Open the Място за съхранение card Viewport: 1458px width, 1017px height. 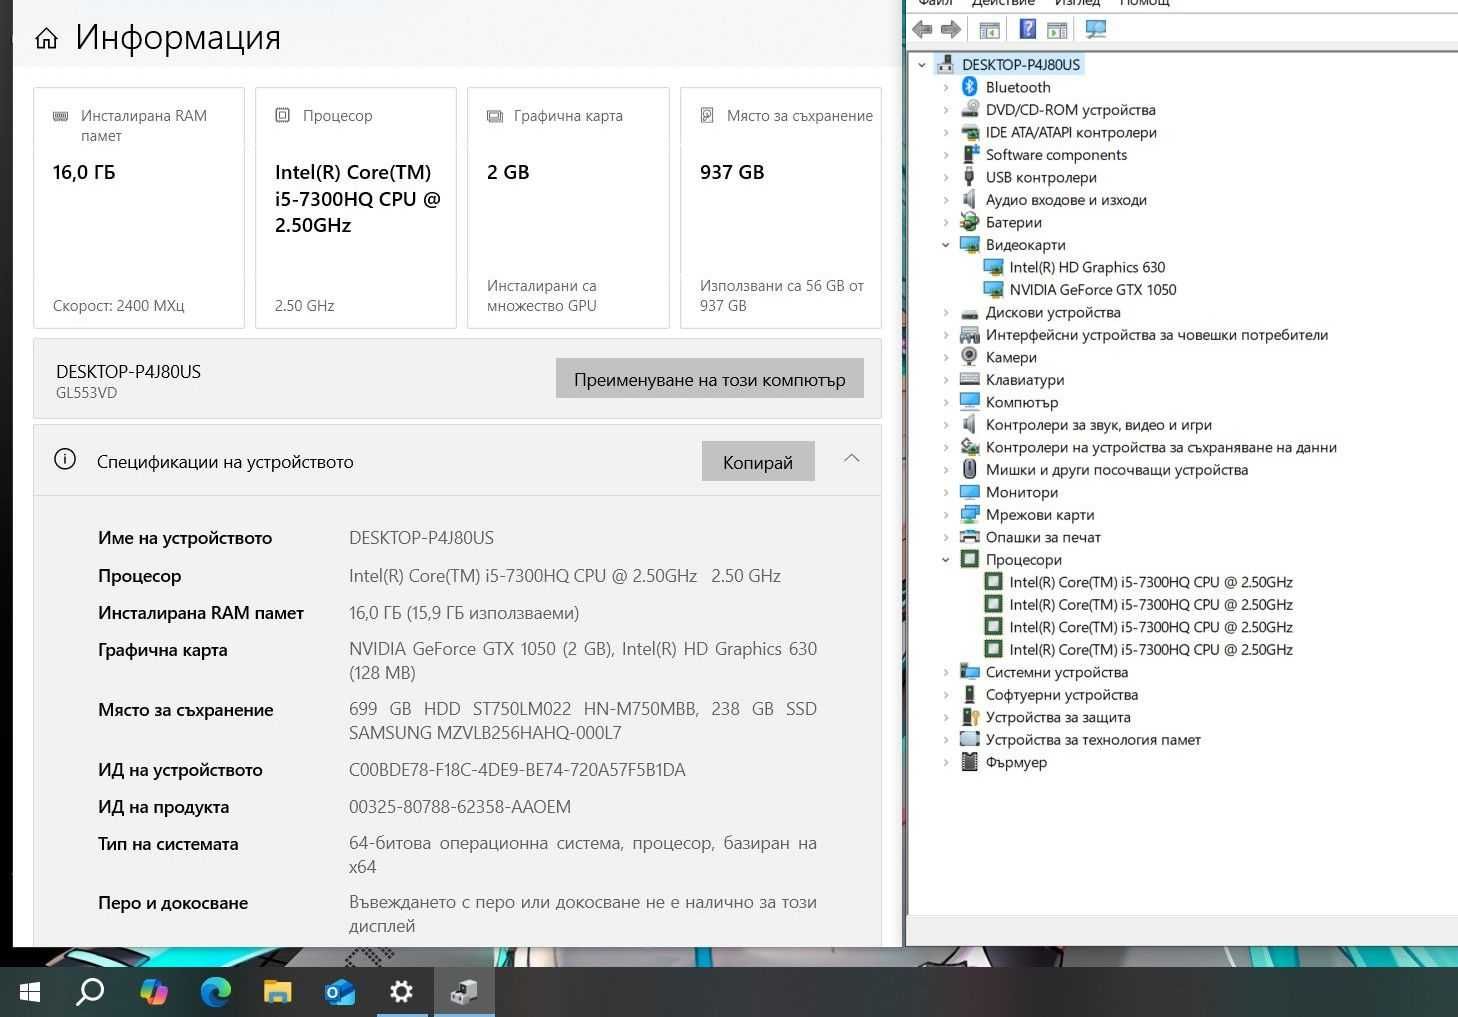pos(781,208)
